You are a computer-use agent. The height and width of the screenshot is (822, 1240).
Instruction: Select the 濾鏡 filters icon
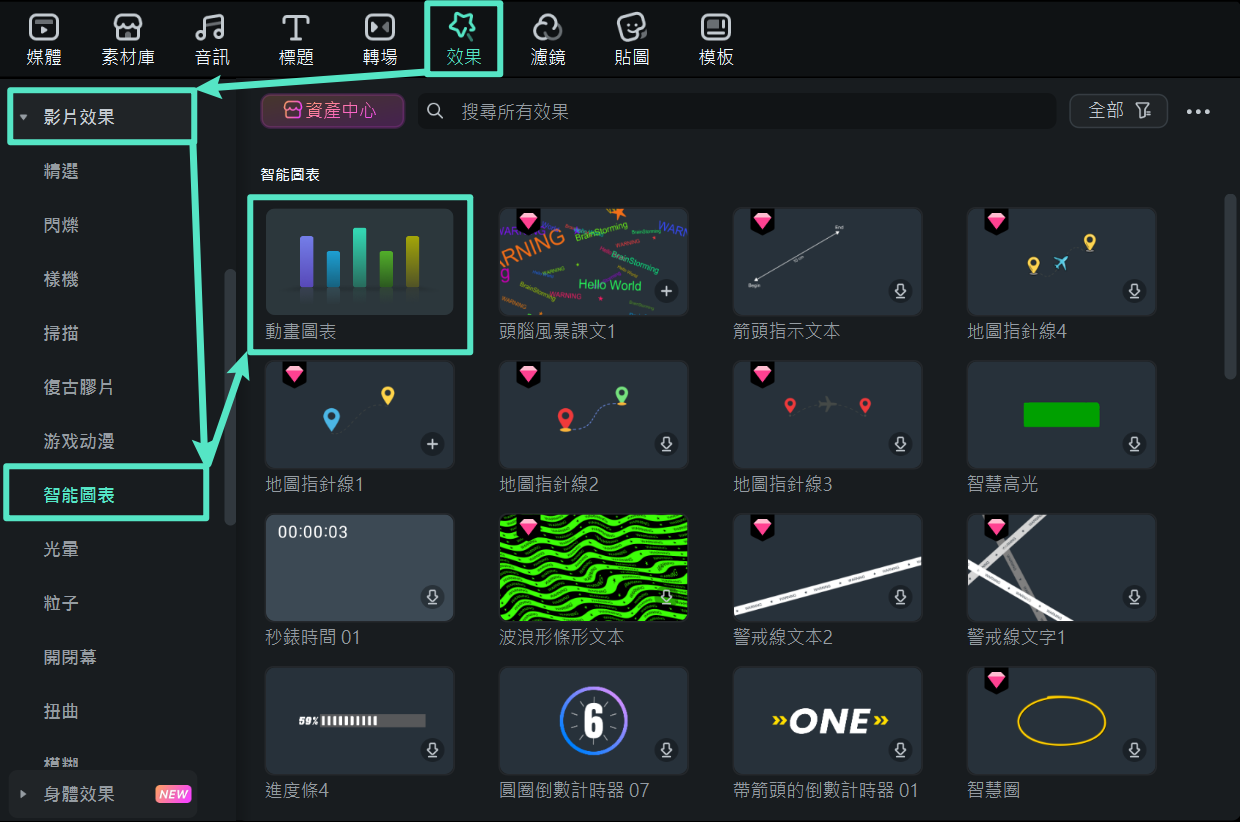tap(547, 28)
